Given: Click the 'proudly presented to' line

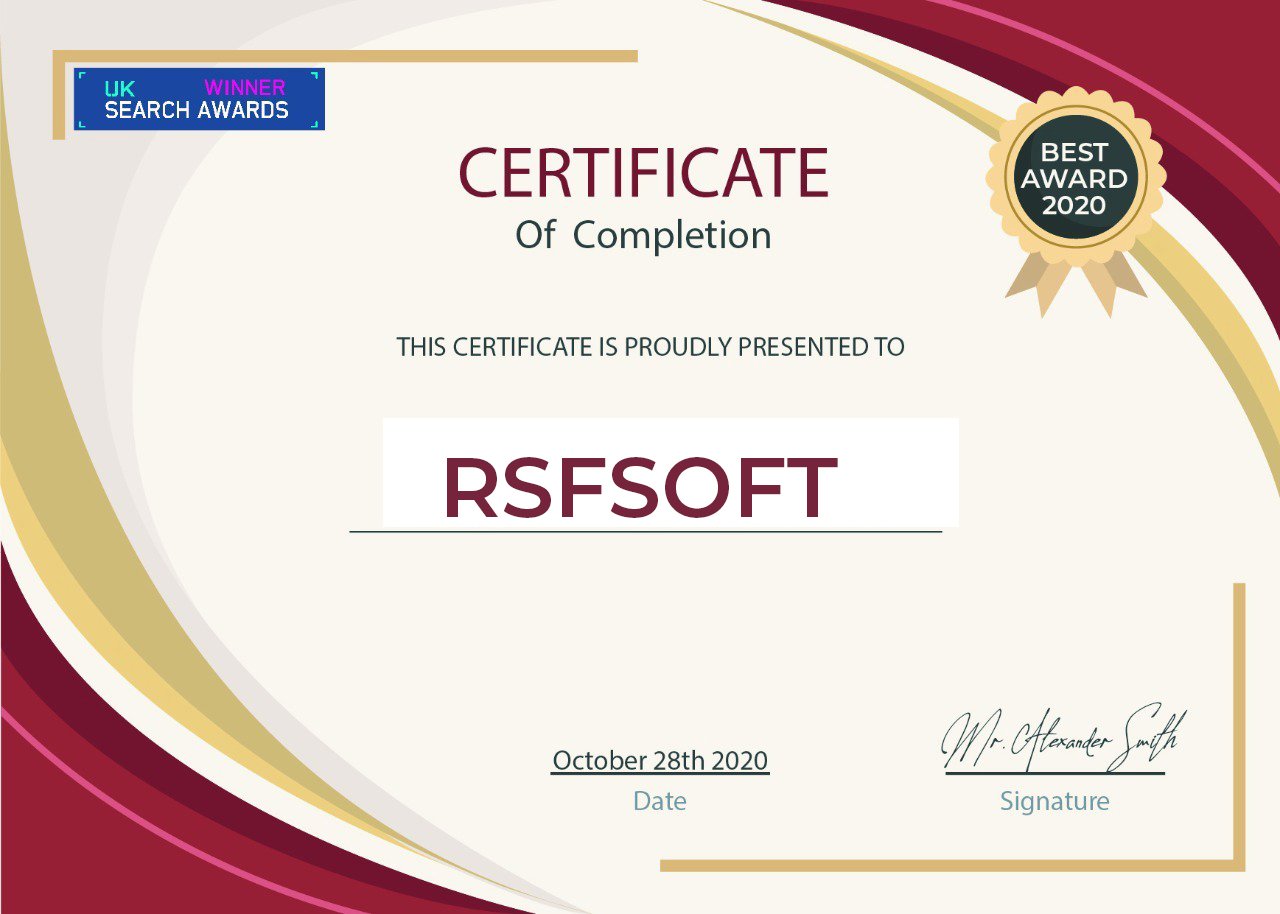Looking at the screenshot, I should pyautogui.click(x=650, y=347).
